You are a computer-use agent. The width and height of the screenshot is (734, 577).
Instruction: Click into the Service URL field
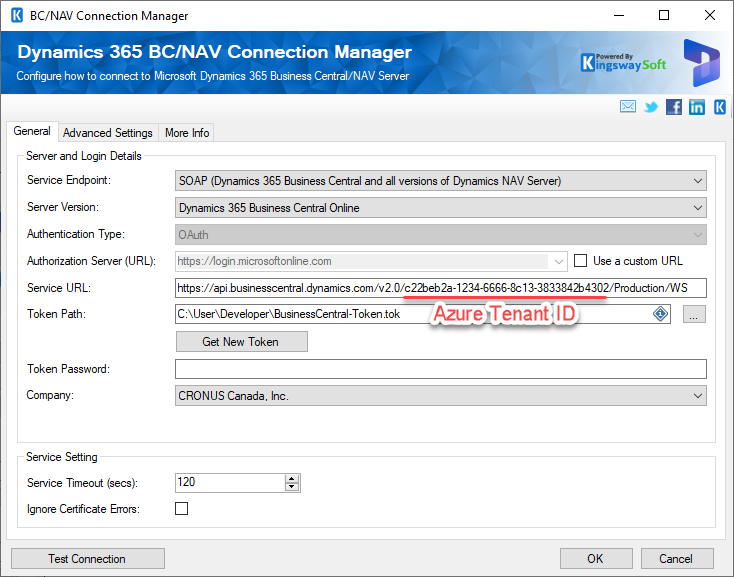click(x=441, y=288)
